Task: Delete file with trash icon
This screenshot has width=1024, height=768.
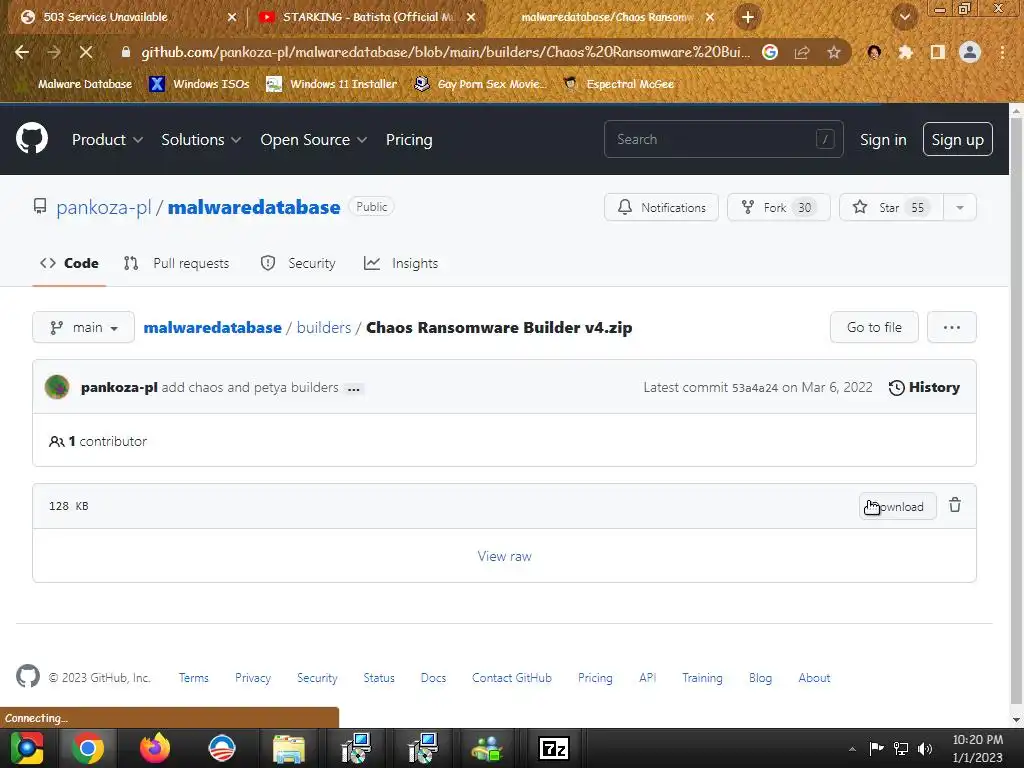Action: pos(955,505)
